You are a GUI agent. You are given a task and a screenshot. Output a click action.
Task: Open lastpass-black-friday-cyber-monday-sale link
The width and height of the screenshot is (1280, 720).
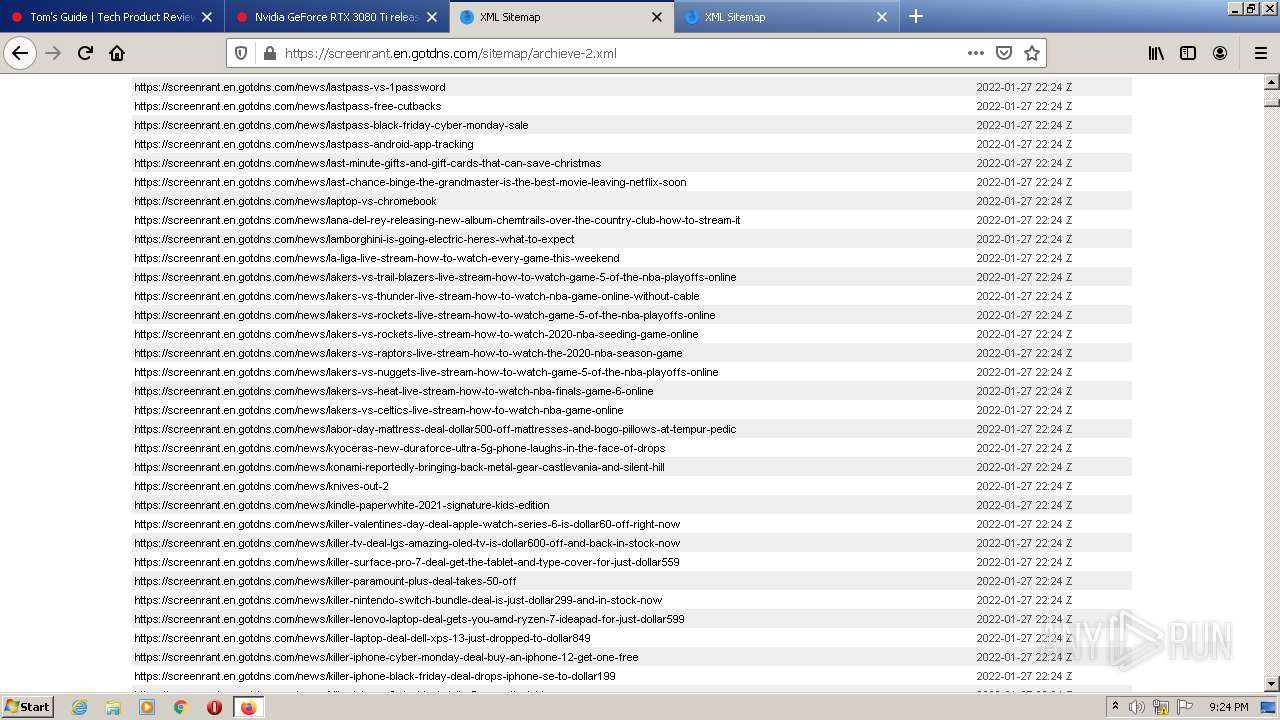pyautogui.click(x=331, y=125)
